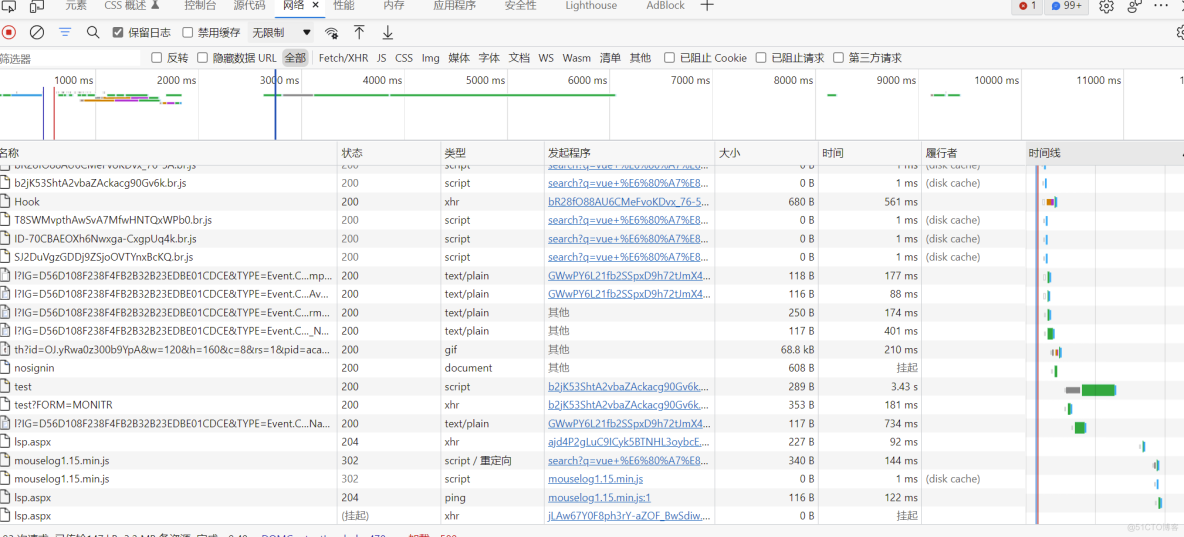Screen dimensions: 1184x537
Task: Stop recording network log
Action: (x=9, y=32)
